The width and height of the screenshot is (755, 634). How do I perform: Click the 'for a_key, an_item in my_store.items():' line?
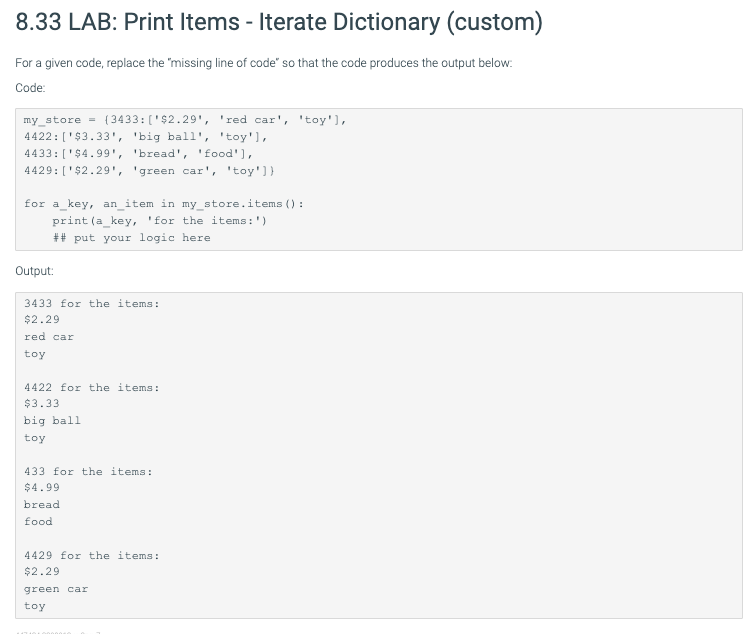coord(164,204)
